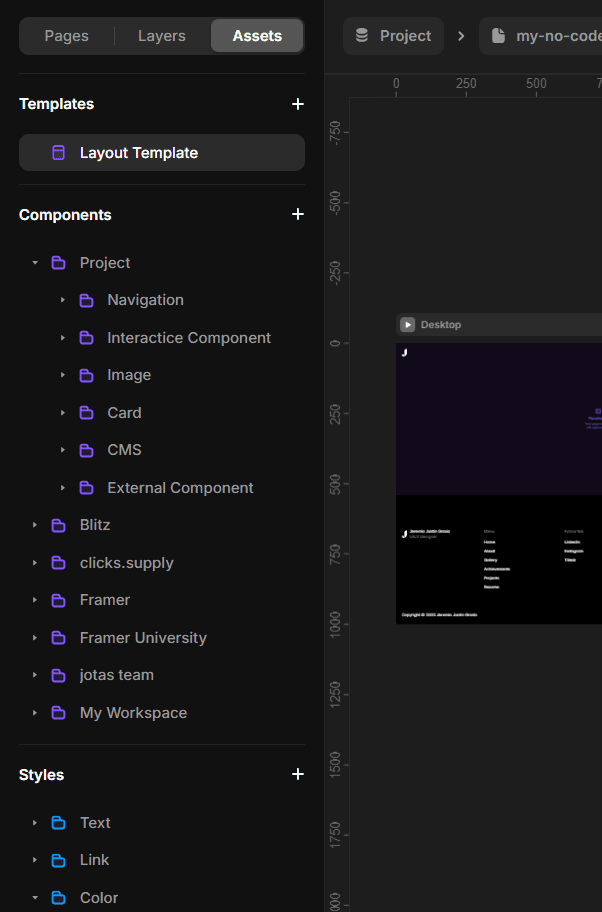Image resolution: width=602 pixels, height=912 pixels.
Task: Expand the Blitz folder
Action: click(x=35, y=525)
